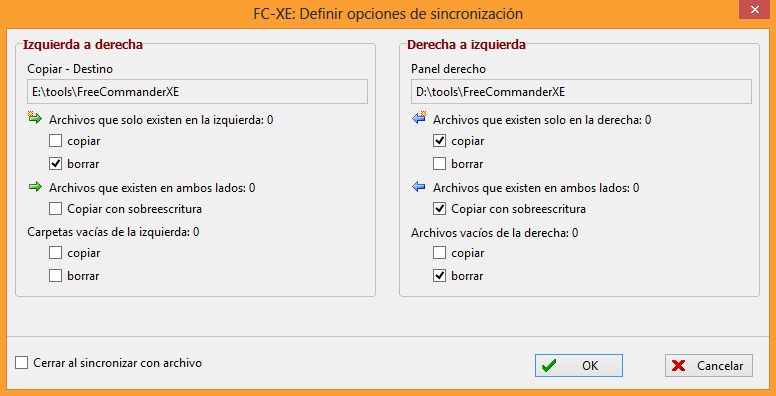Screen dimensions: 776x396
Task: Click the Copiar - Destino path field
Action: point(197,92)
